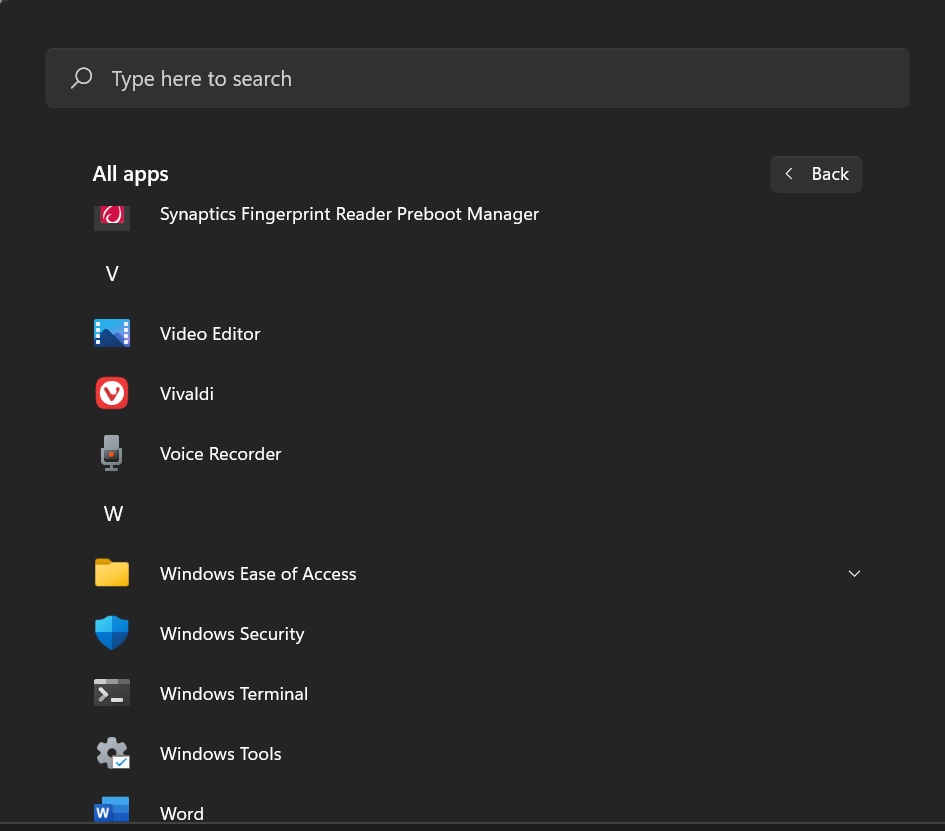Image resolution: width=945 pixels, height=831 pixels.
Task: Select 'Windows Ease of Access' label
Action: click(x=258, y=574)
